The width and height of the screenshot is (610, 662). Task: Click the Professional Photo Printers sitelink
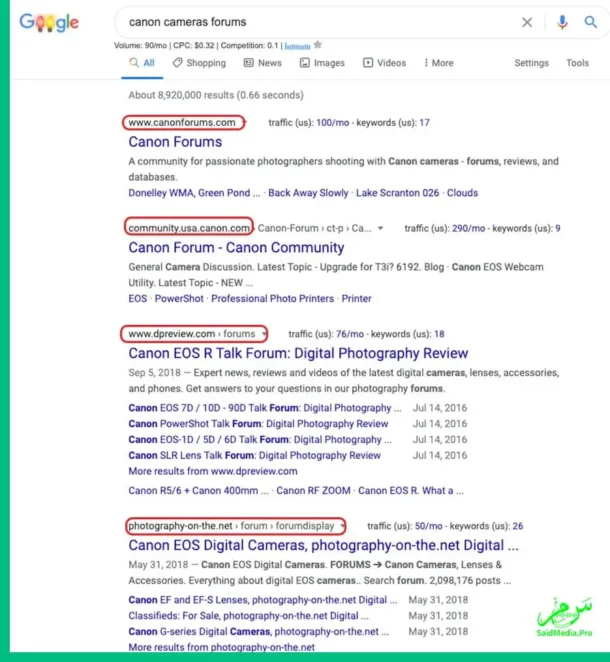tap(271, 298)
